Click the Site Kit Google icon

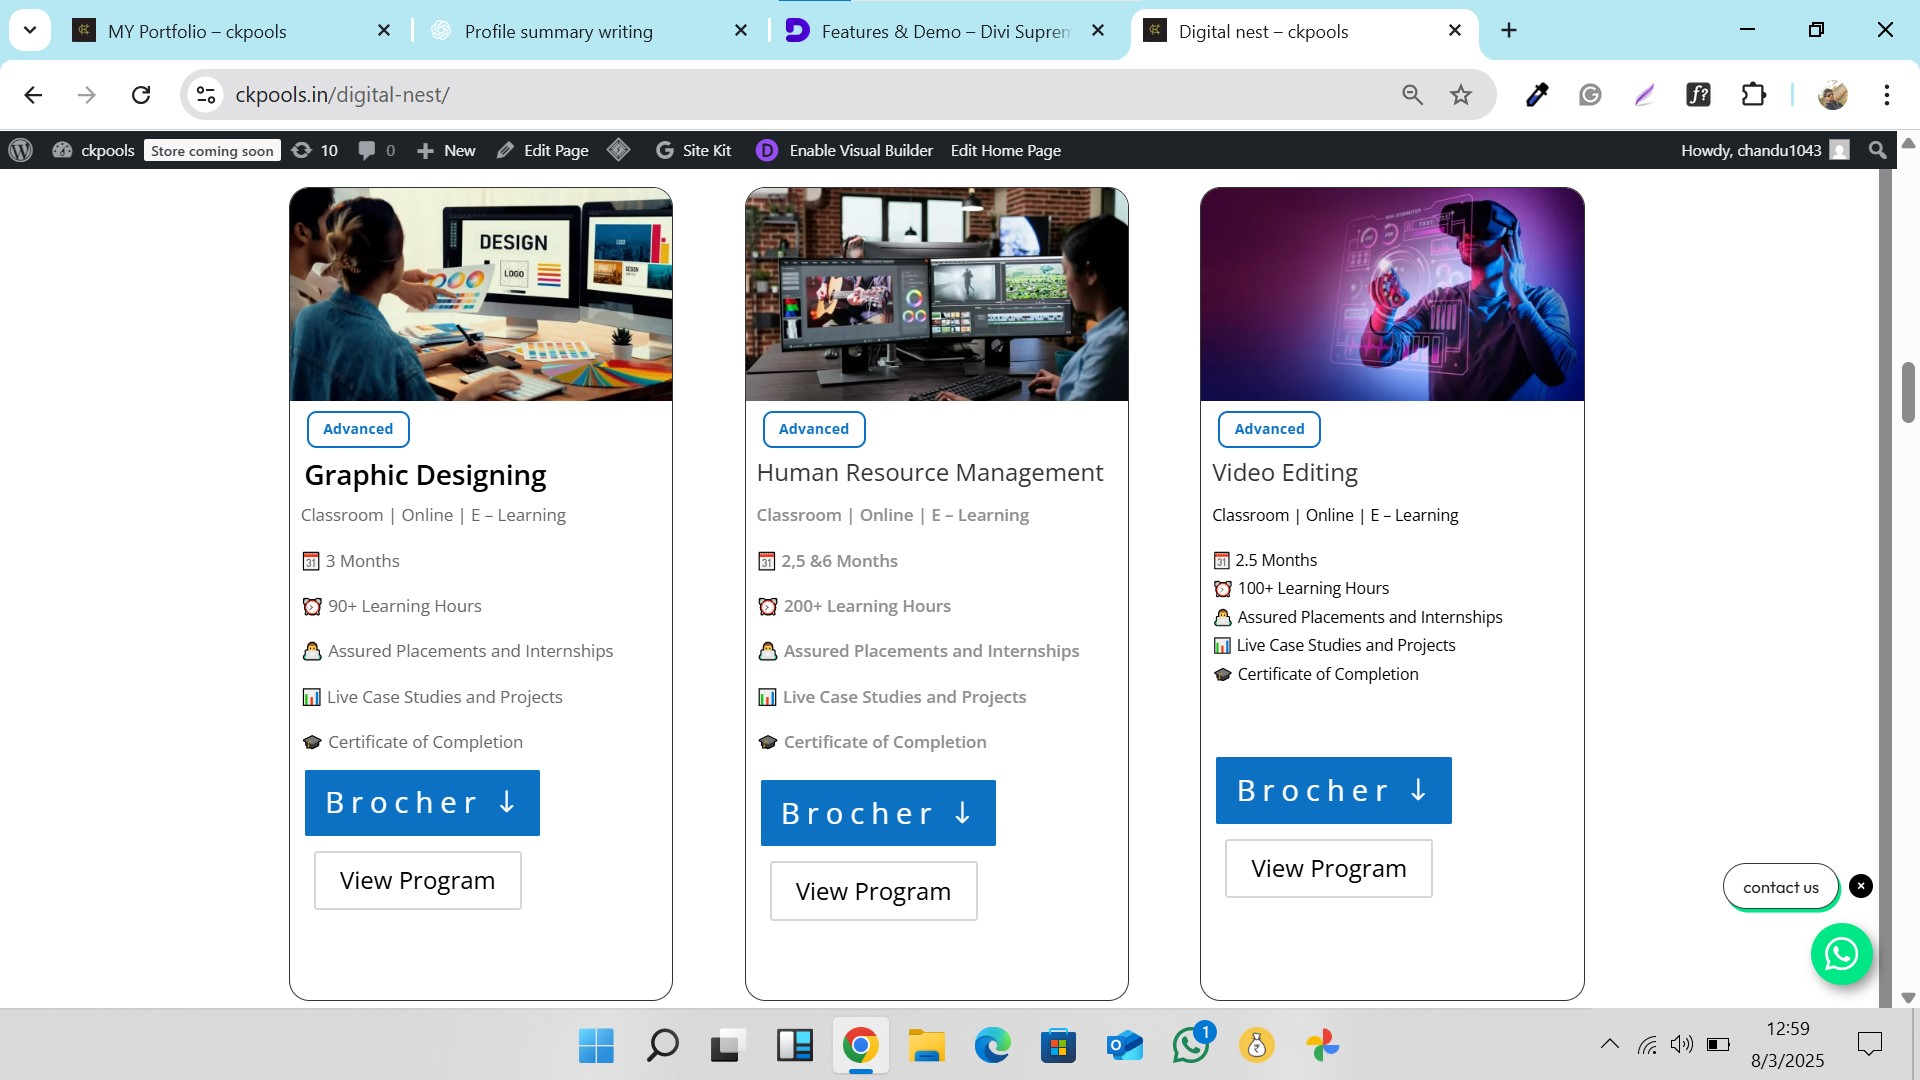pyautogui.click(x=664, y=150)
